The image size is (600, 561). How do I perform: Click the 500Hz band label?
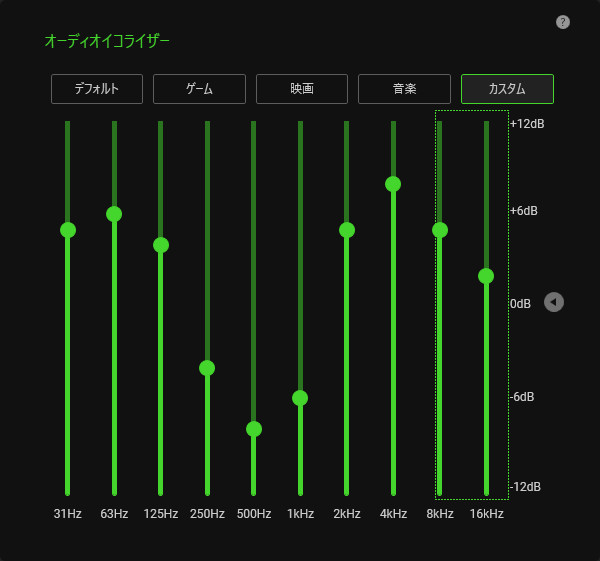(x=254, y=514)
